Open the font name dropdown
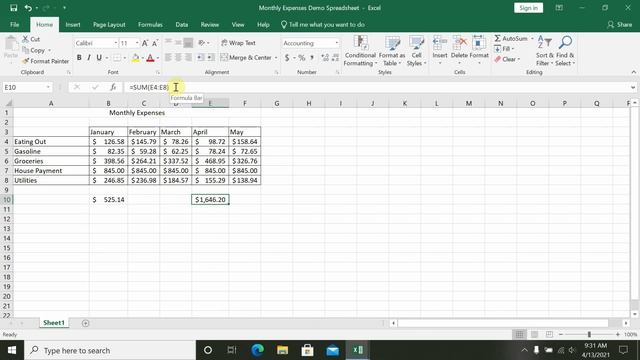640x360 pixels. tap(116, 43)
